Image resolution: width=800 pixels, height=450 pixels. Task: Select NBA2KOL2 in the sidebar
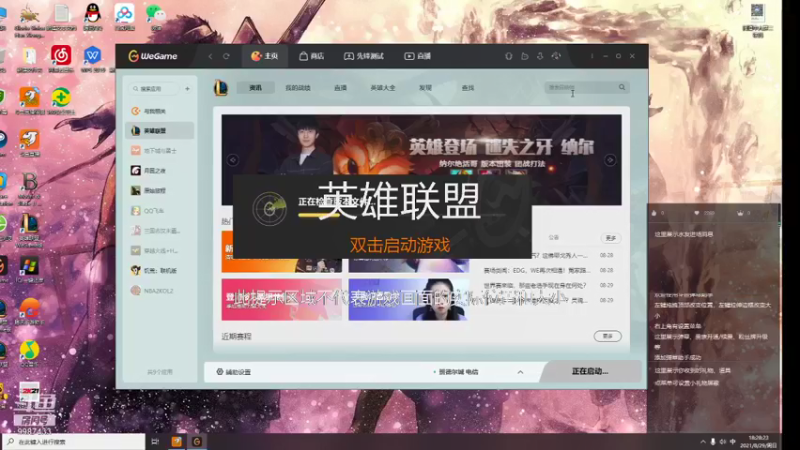(x=159, y=291)
